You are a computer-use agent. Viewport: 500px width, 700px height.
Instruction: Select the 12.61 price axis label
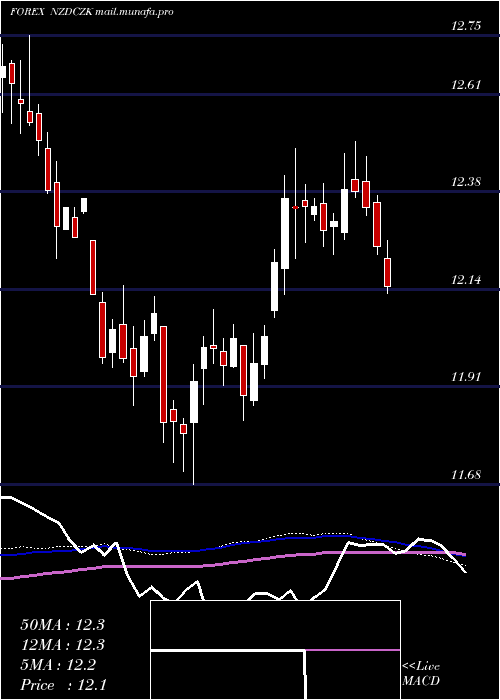[x=466, y=85]
